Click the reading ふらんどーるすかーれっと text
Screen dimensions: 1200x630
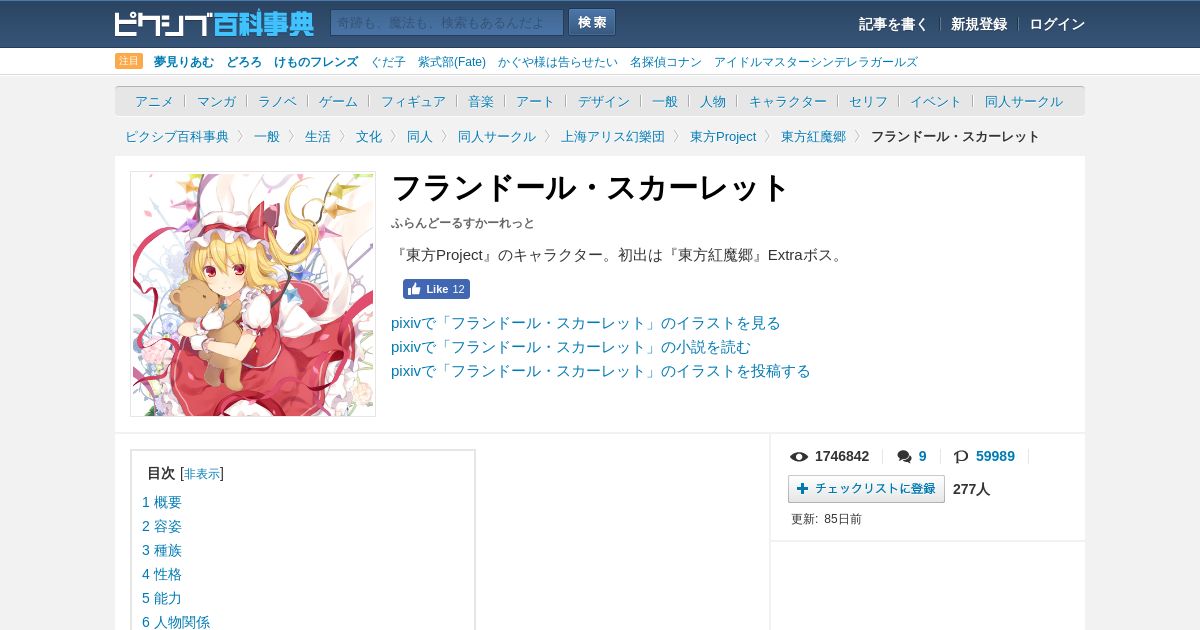coord(463,223)
